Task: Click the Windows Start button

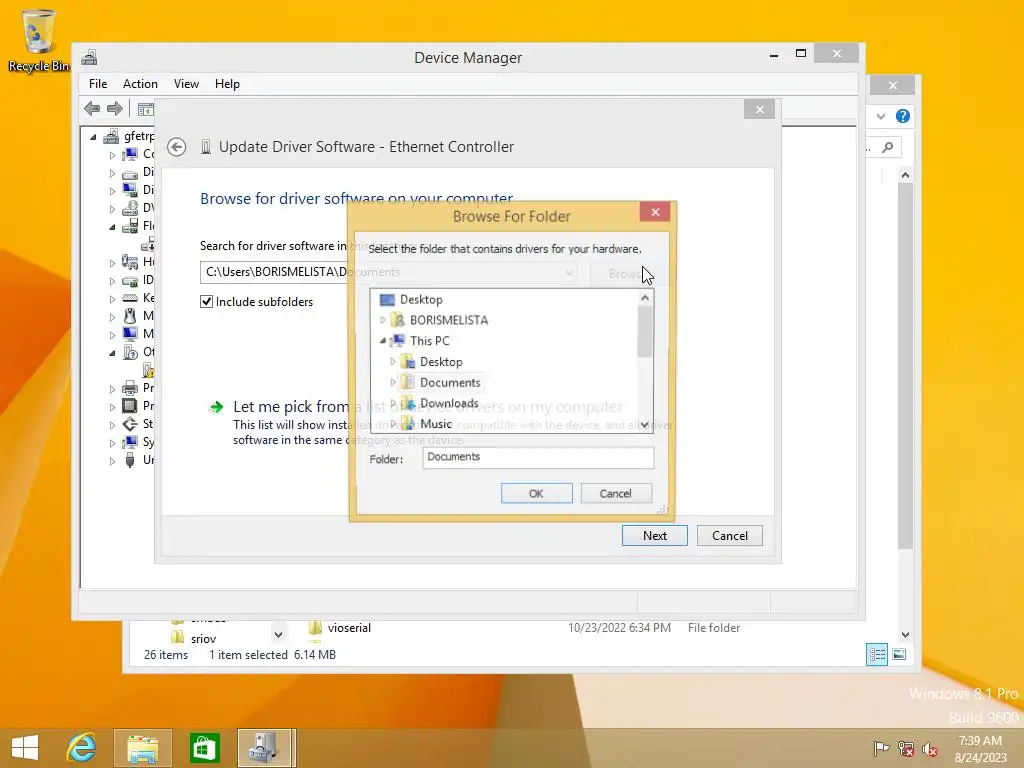Action: [x=25, y=748]
